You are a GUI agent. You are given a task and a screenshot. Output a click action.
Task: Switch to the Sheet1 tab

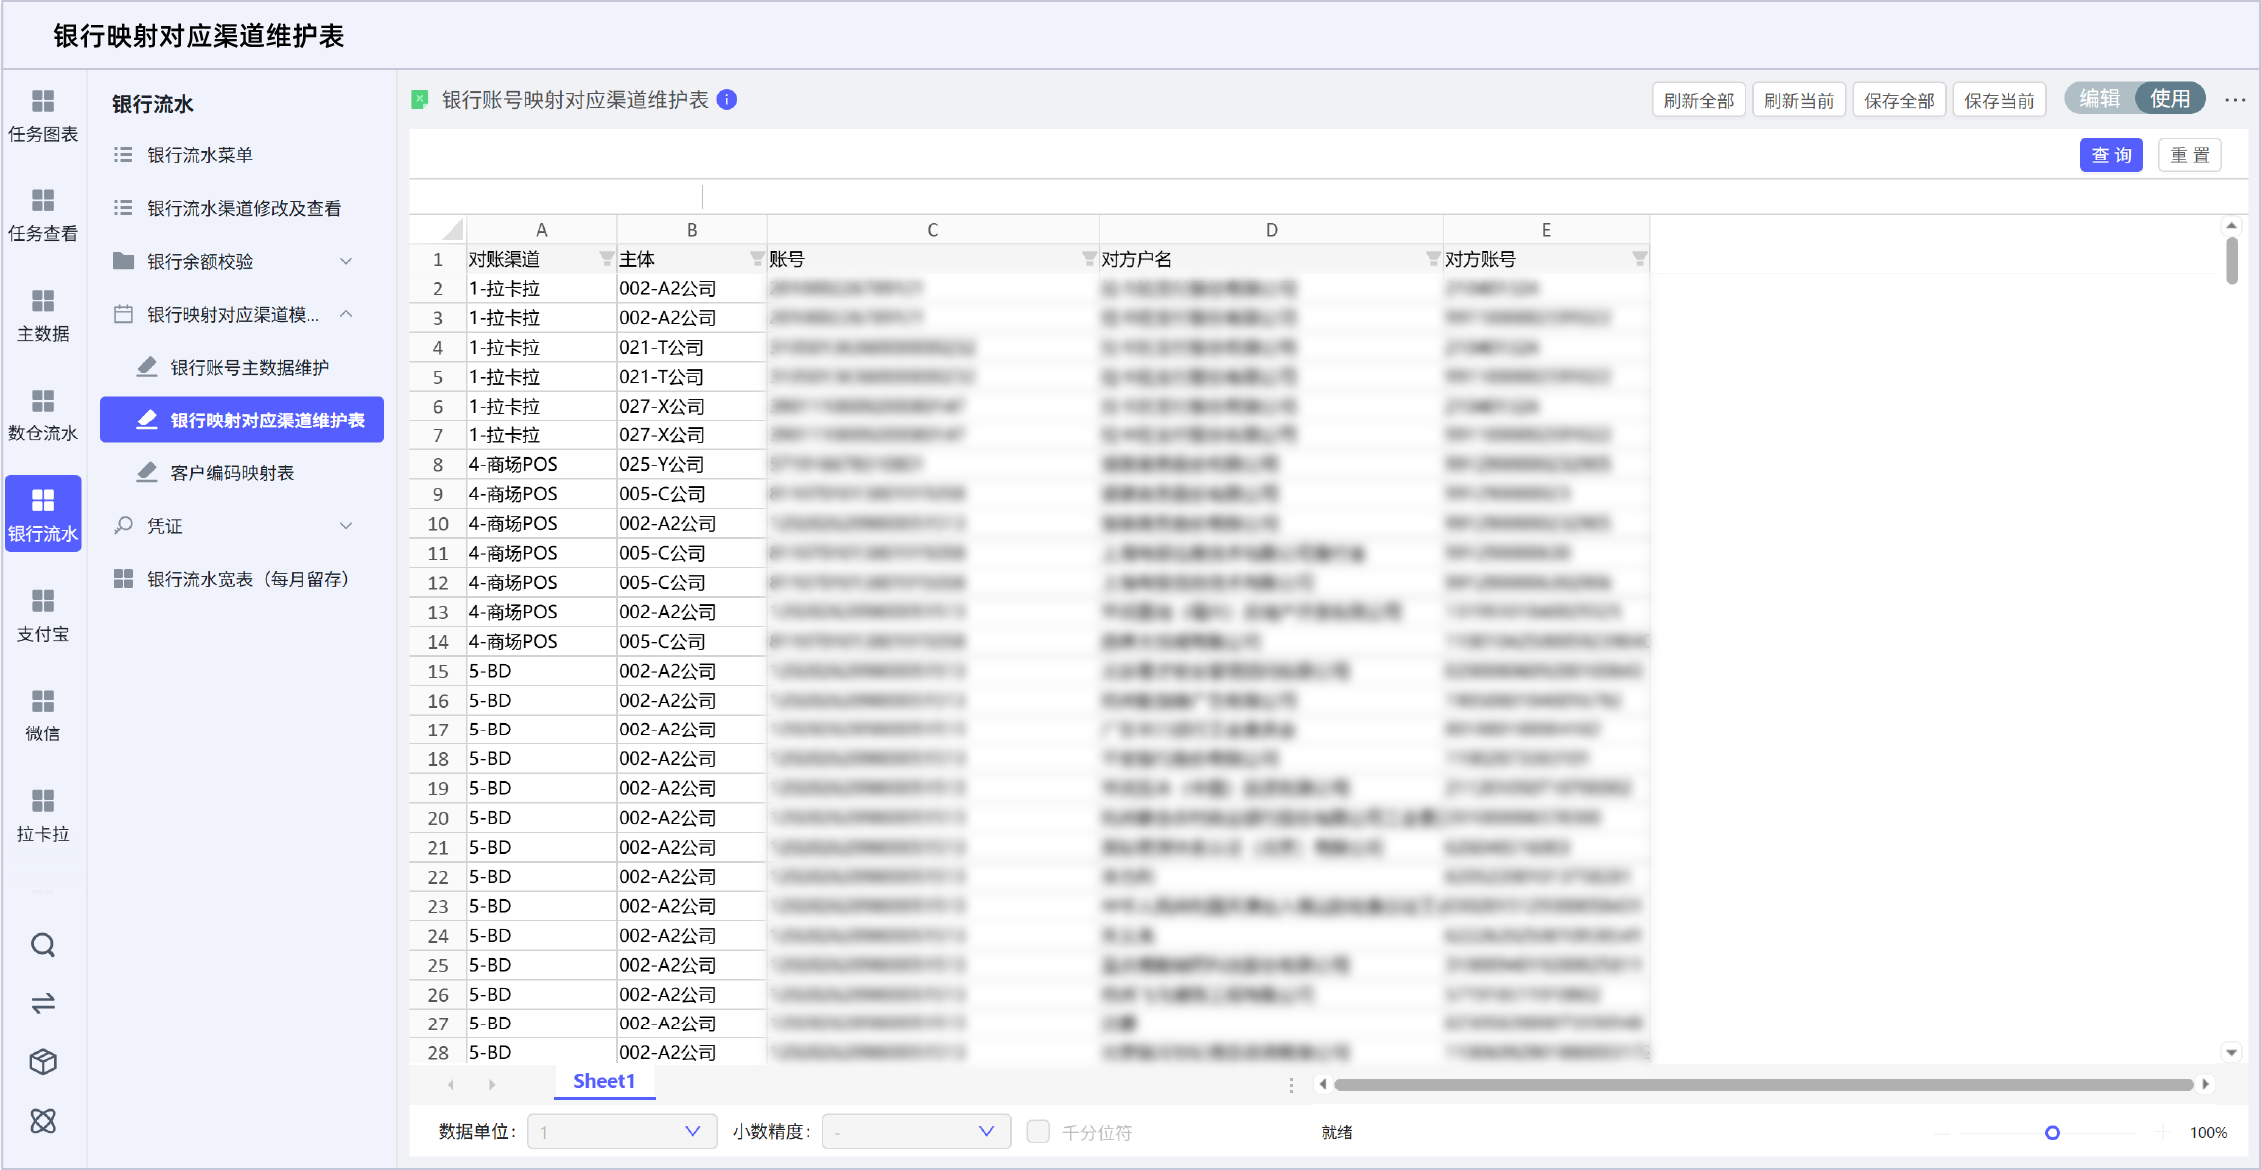pyautogui.click(x=604, y=1081)
